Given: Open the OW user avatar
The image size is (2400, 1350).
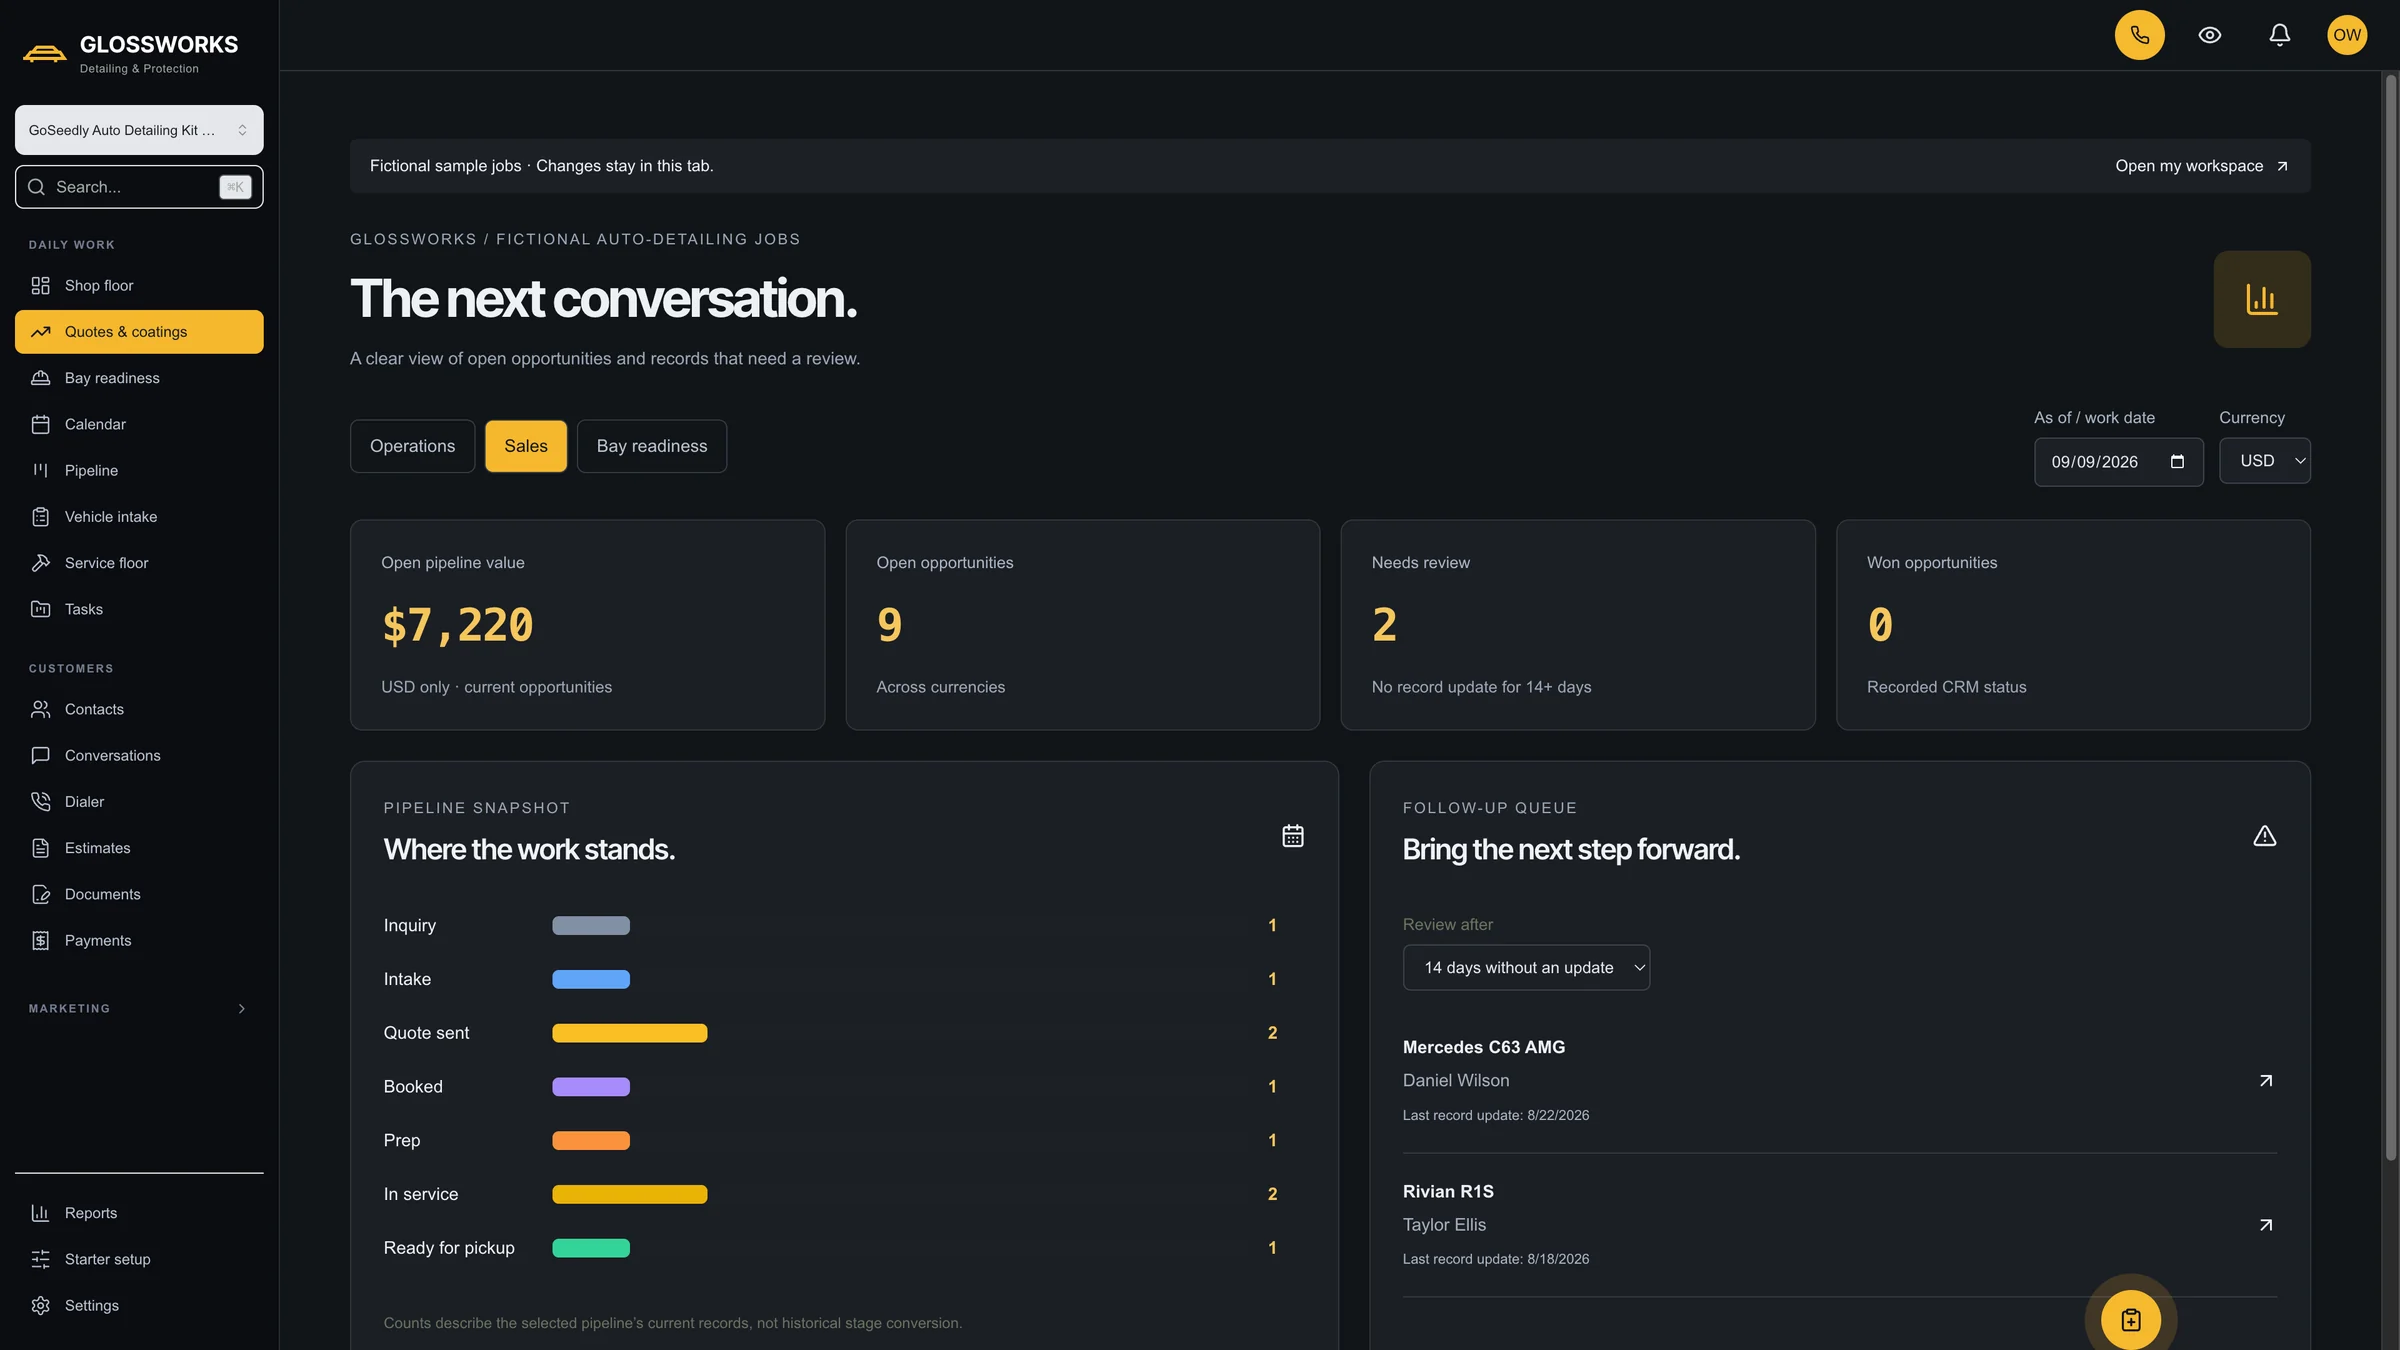Looking at the screenshot, I should coord(2346,35).
